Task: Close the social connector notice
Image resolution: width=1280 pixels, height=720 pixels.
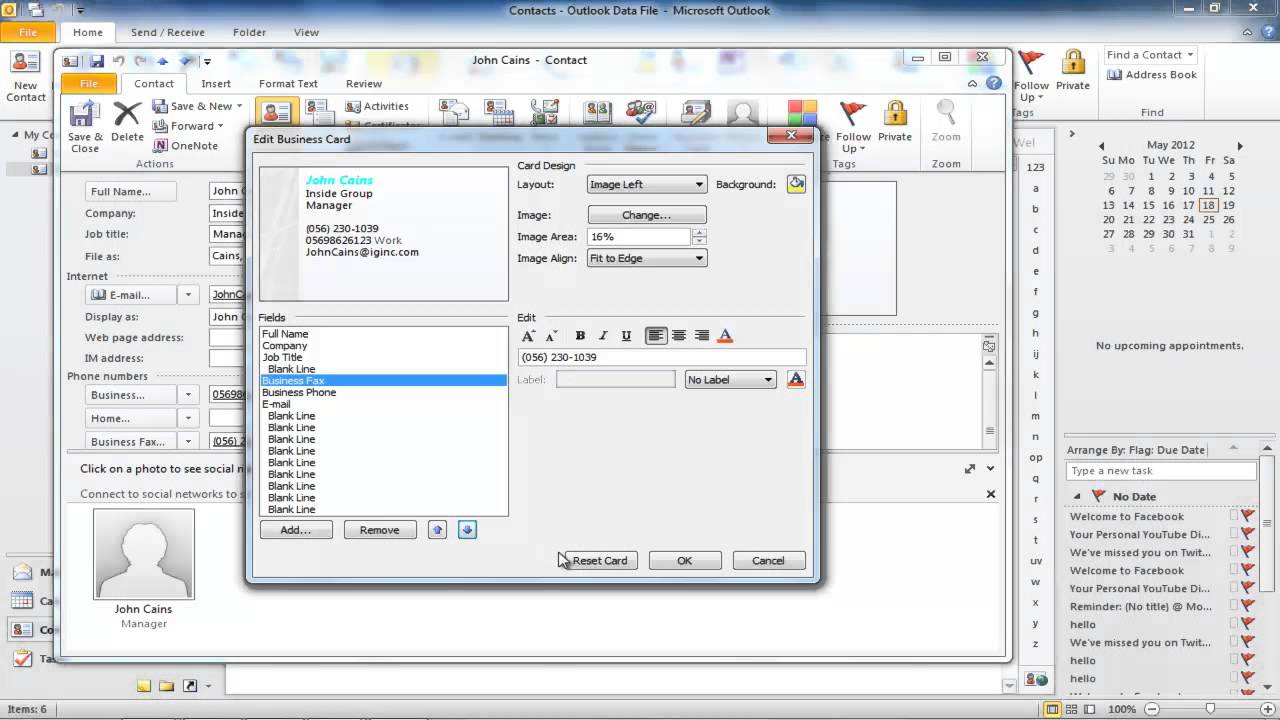Action: [991, 494]
